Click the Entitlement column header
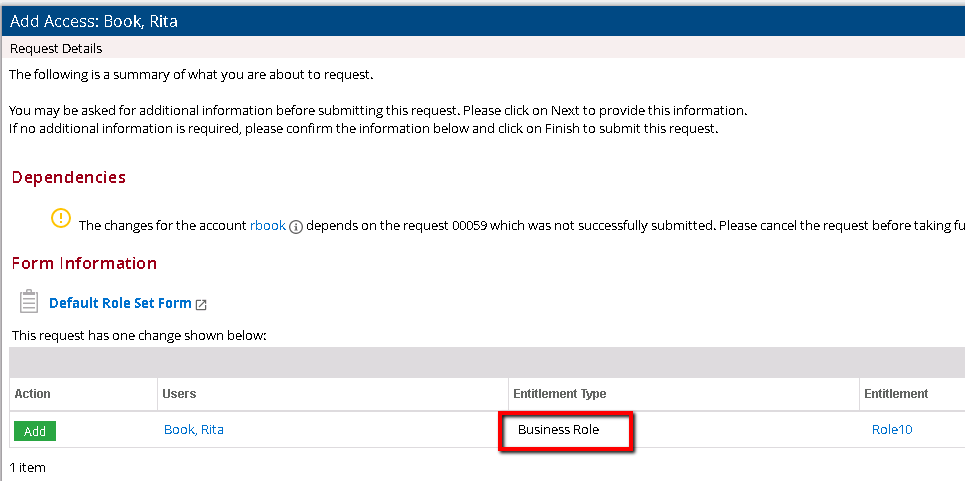 (x=896, y=394)
